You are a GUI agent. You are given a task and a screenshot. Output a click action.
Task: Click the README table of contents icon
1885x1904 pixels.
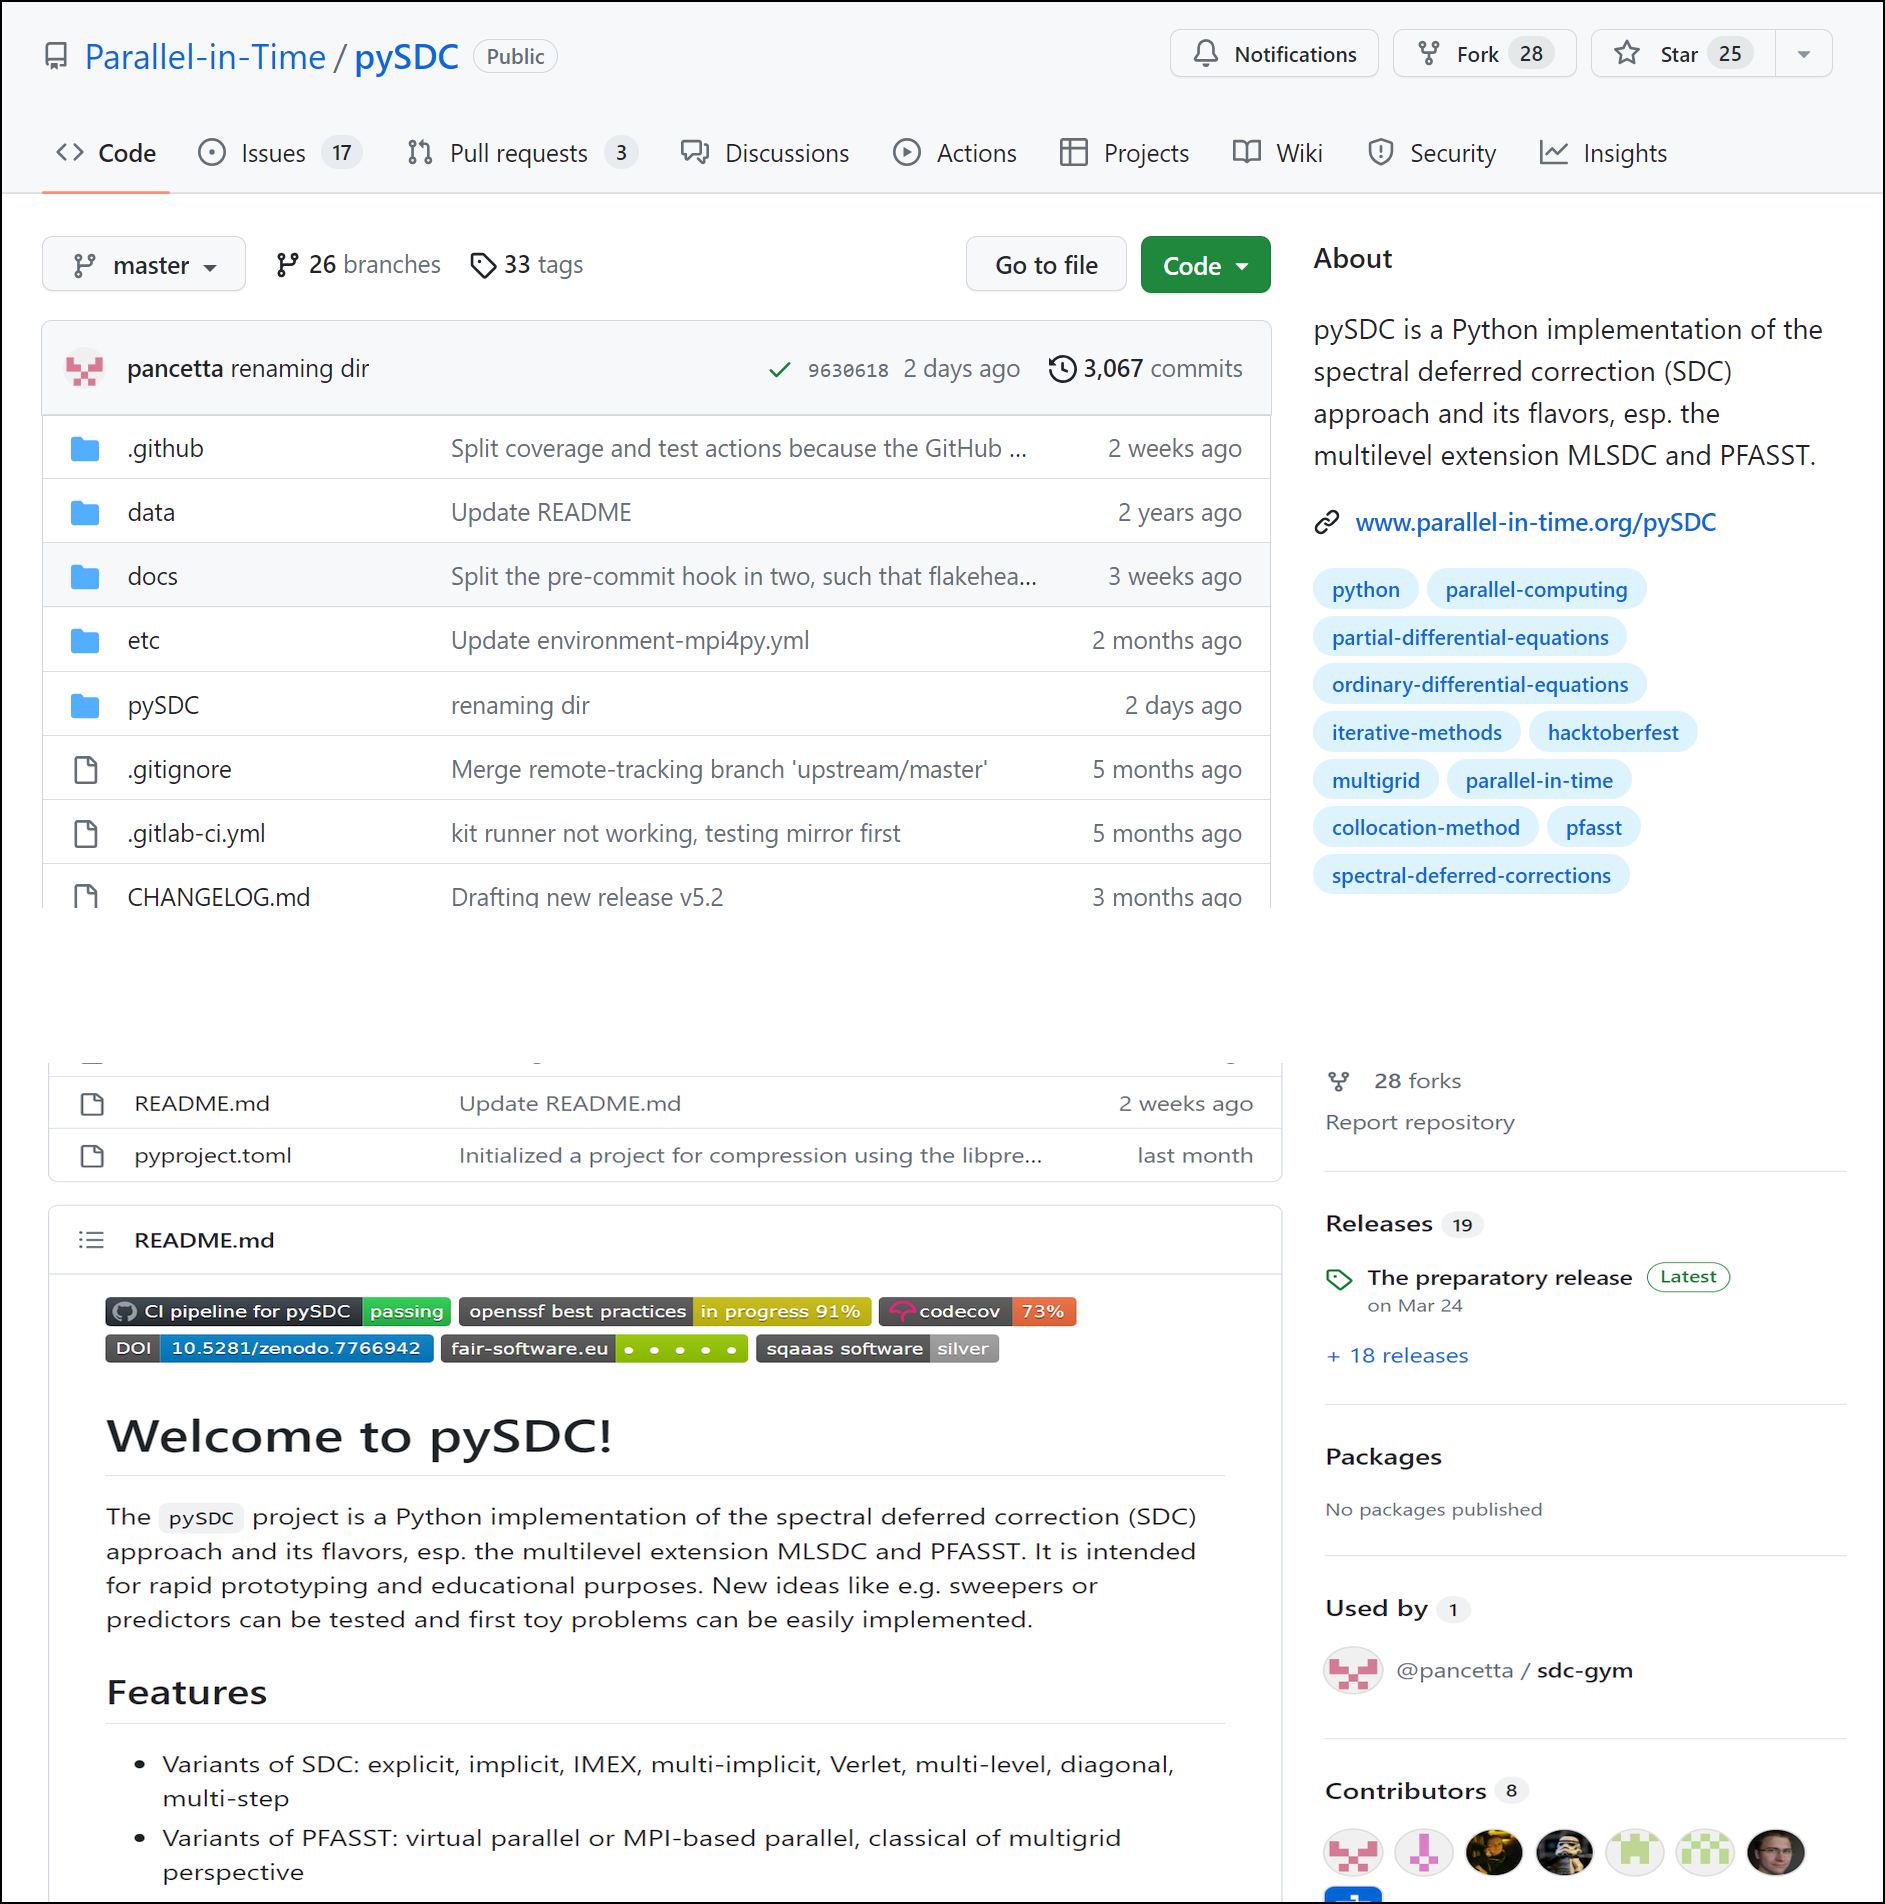91,1240
